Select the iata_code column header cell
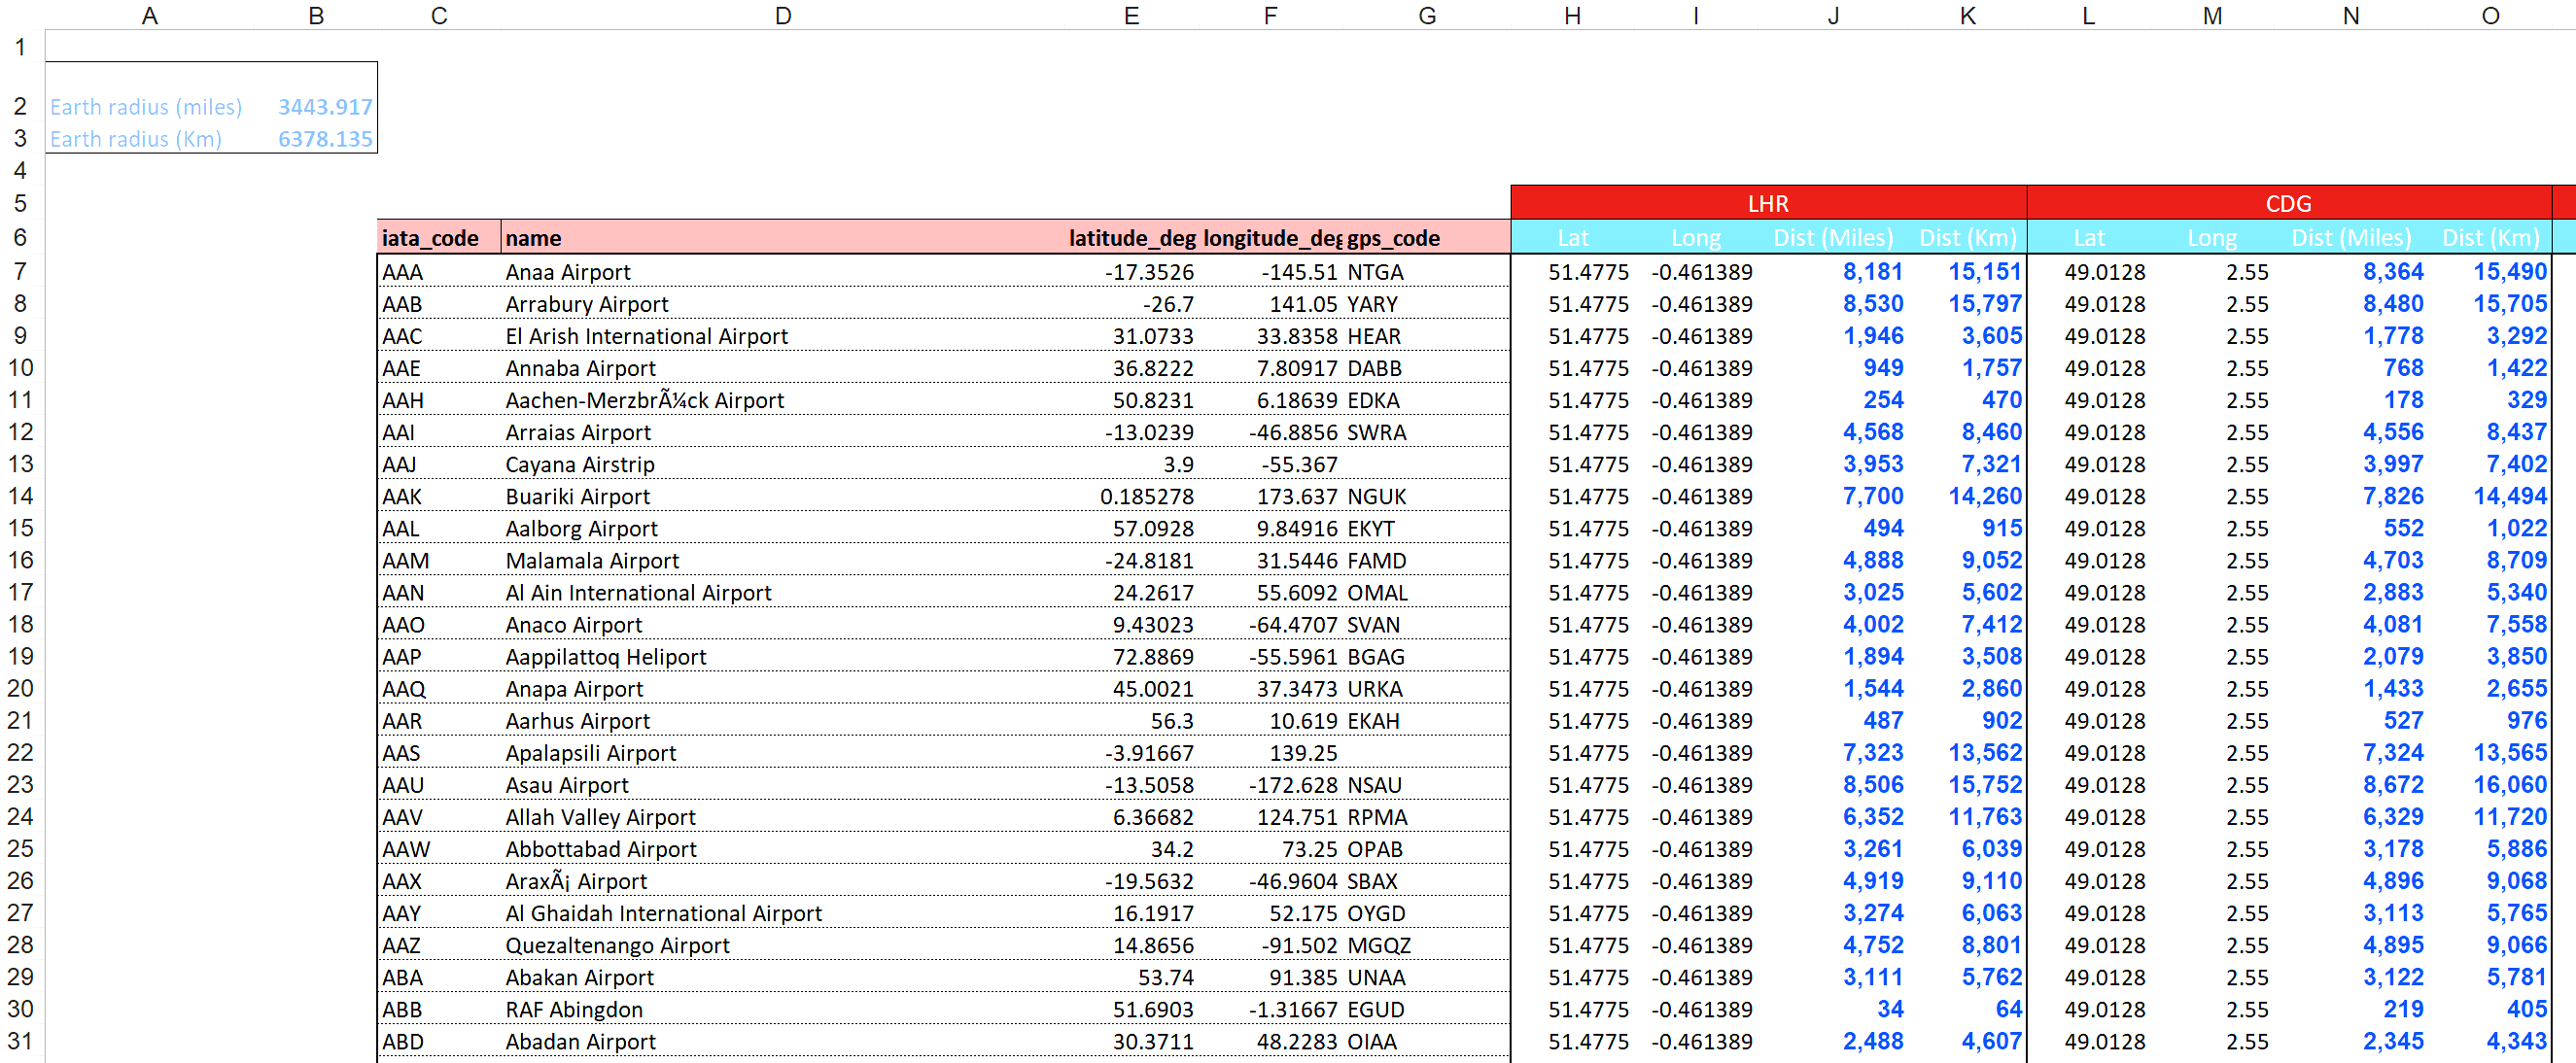This screenshot has width=2576, height=1063. click(439, 238)
